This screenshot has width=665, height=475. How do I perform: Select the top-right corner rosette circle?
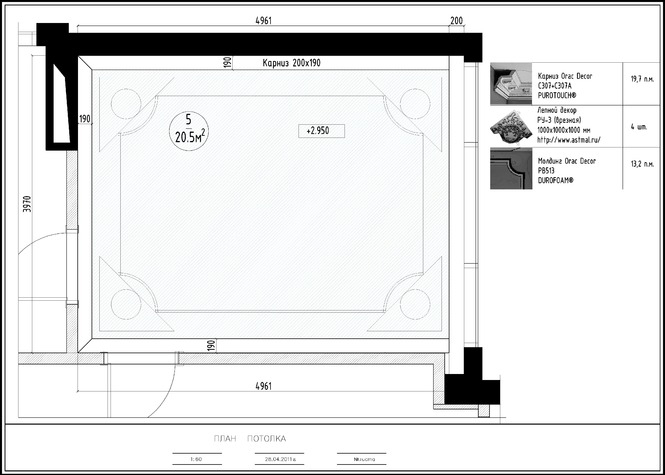coord(415,103)
